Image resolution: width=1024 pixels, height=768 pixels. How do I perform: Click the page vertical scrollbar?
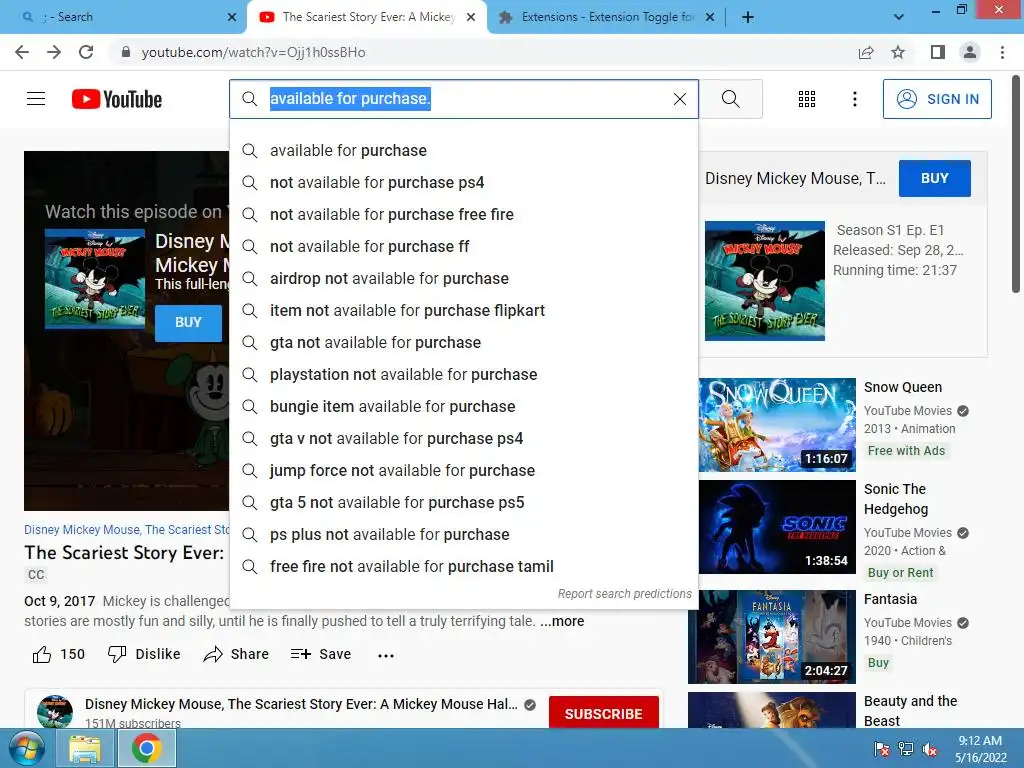click(1016, 184)
